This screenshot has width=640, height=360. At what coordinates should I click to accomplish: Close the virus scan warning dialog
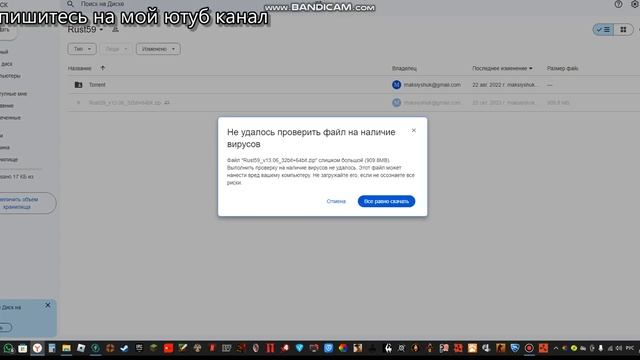click(x=413, y=130)
